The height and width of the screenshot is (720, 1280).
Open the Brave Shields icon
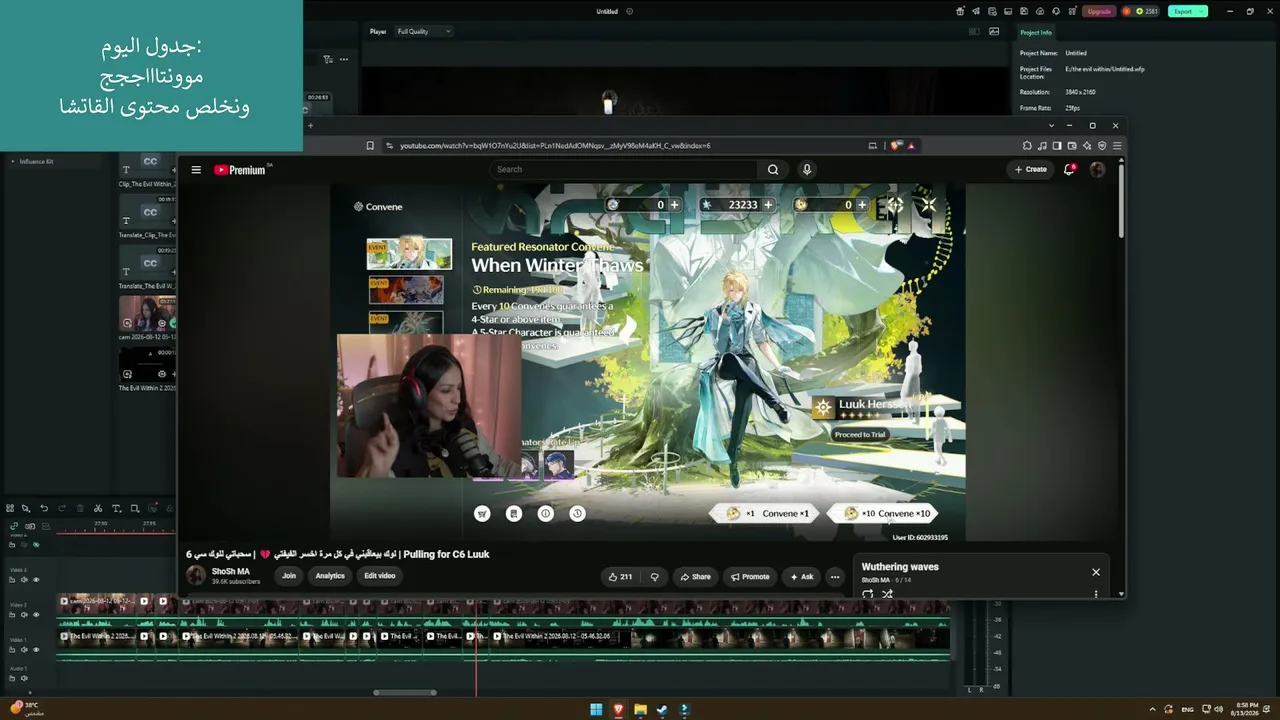pos(895,146)
